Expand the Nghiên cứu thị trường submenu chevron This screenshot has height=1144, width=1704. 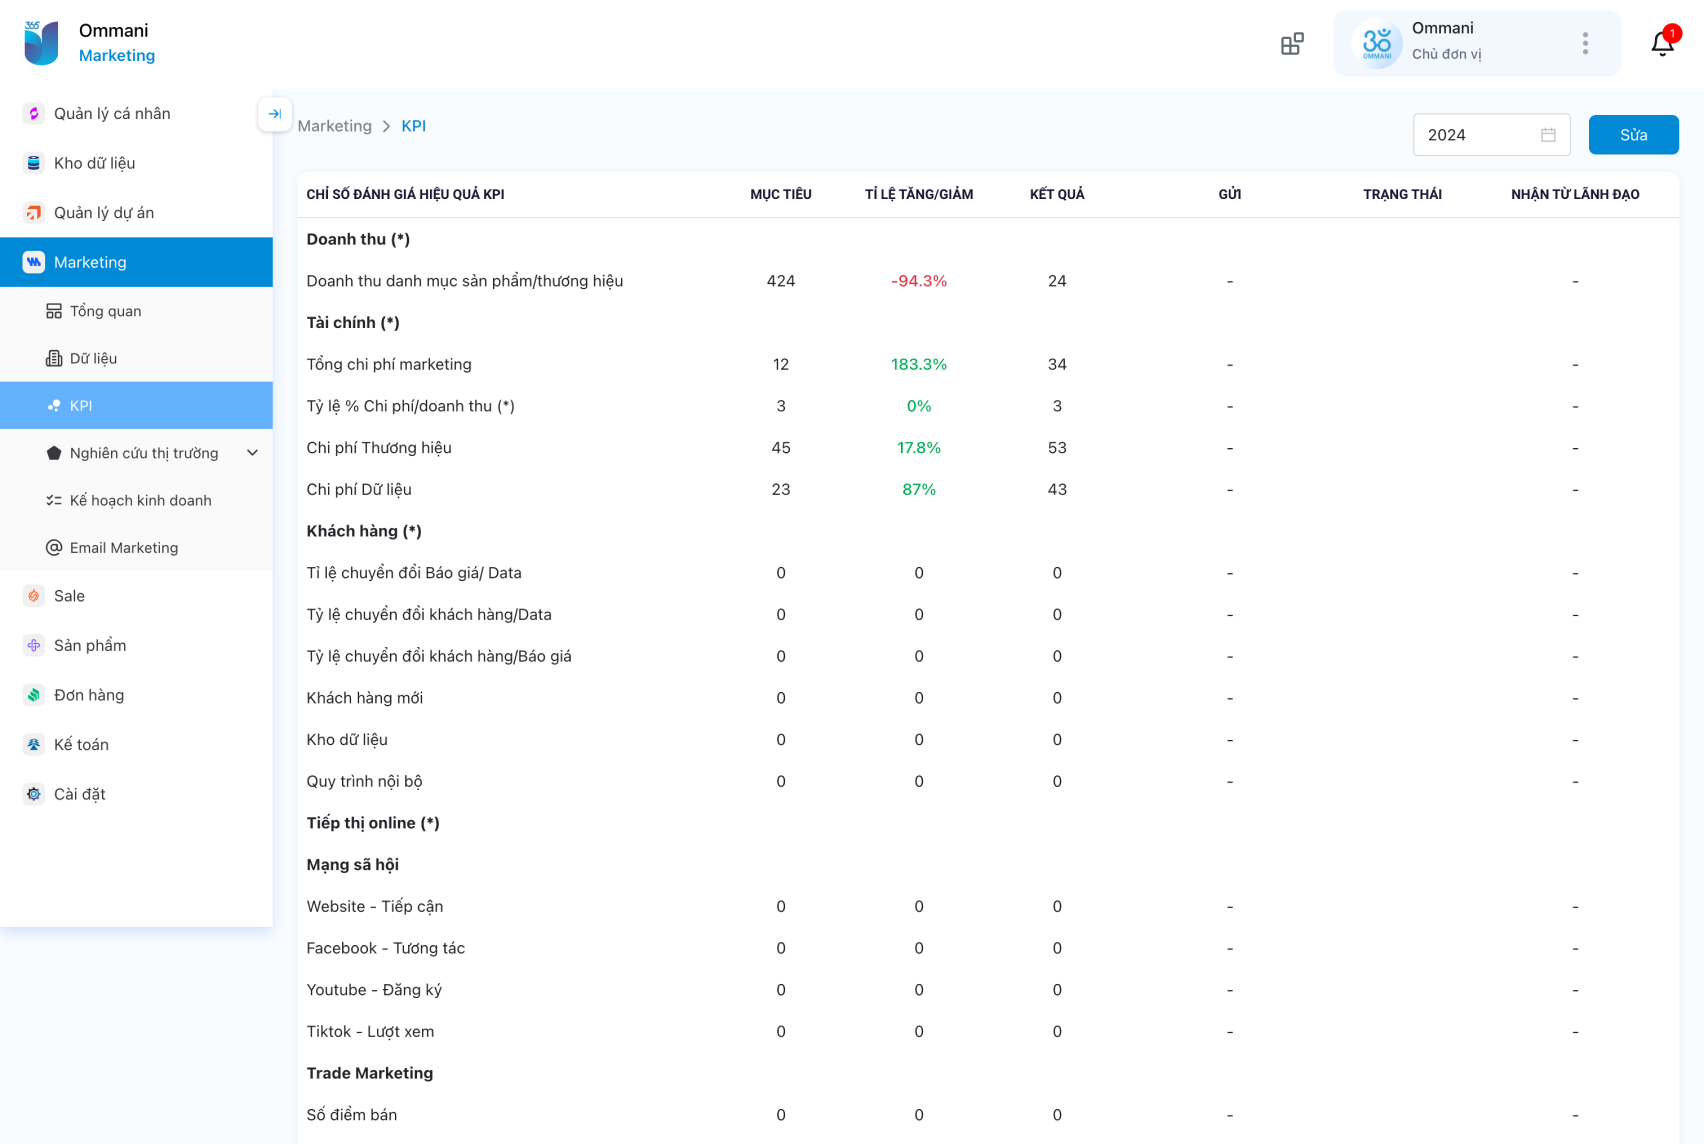tap(252, 453)
